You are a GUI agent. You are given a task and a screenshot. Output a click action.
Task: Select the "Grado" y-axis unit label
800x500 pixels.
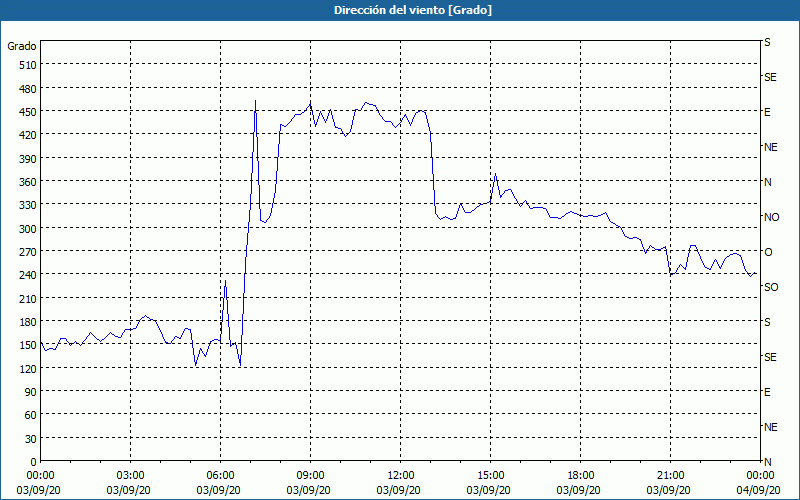click(x=22, y=46)
